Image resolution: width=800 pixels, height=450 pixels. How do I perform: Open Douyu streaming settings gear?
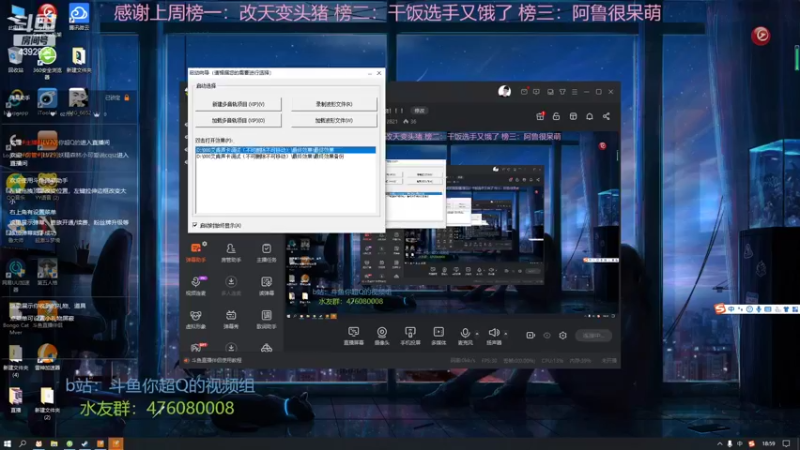tap(563, 335)
